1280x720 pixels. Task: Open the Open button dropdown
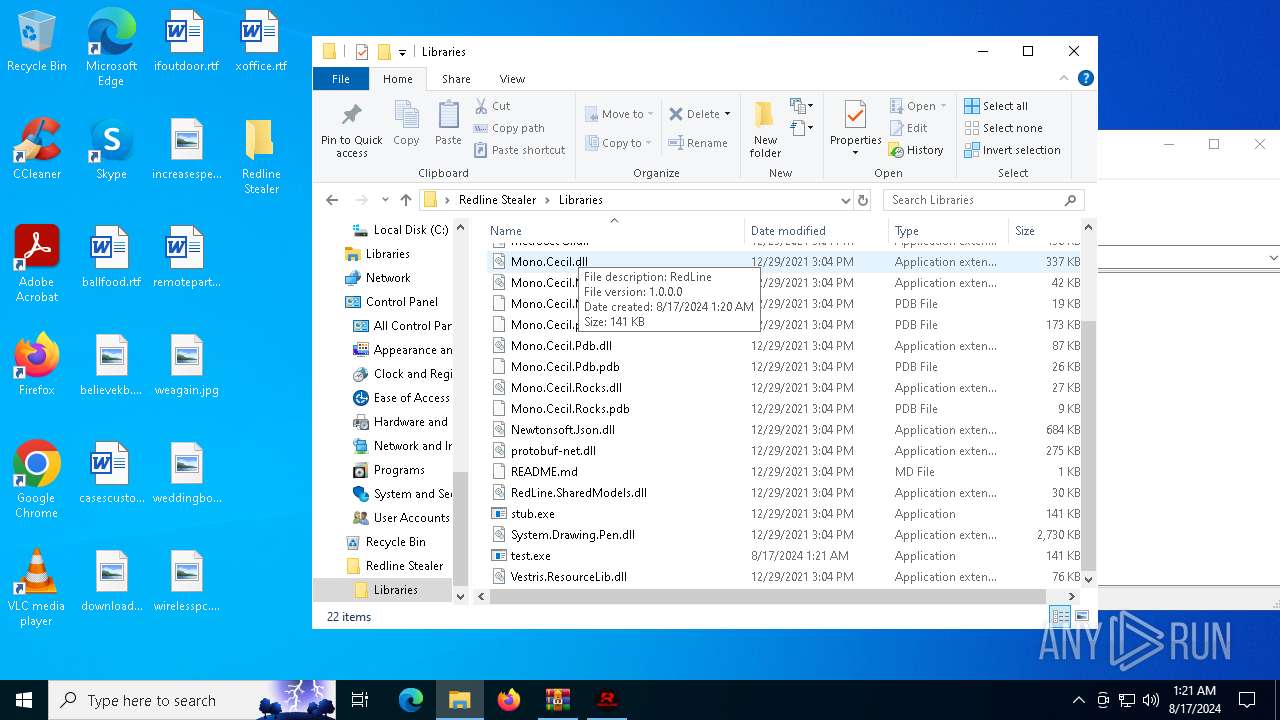click(944, 106)
